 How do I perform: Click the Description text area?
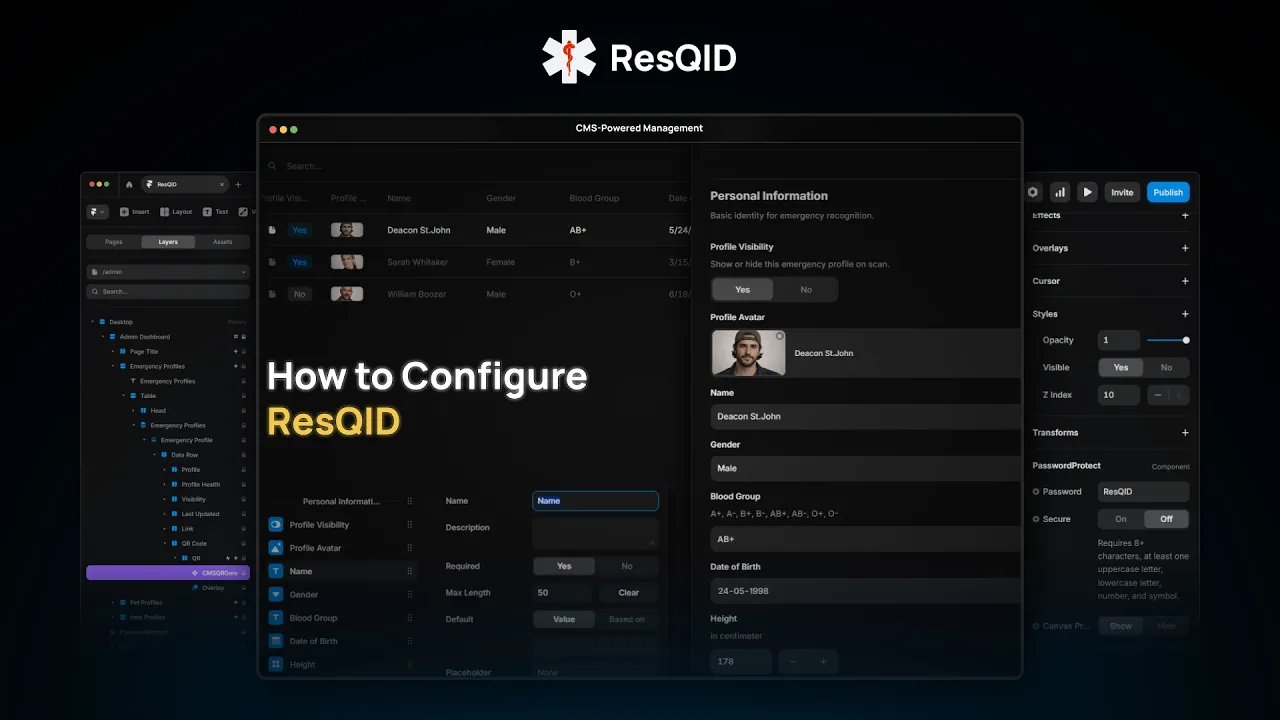[x=595, y=532]
